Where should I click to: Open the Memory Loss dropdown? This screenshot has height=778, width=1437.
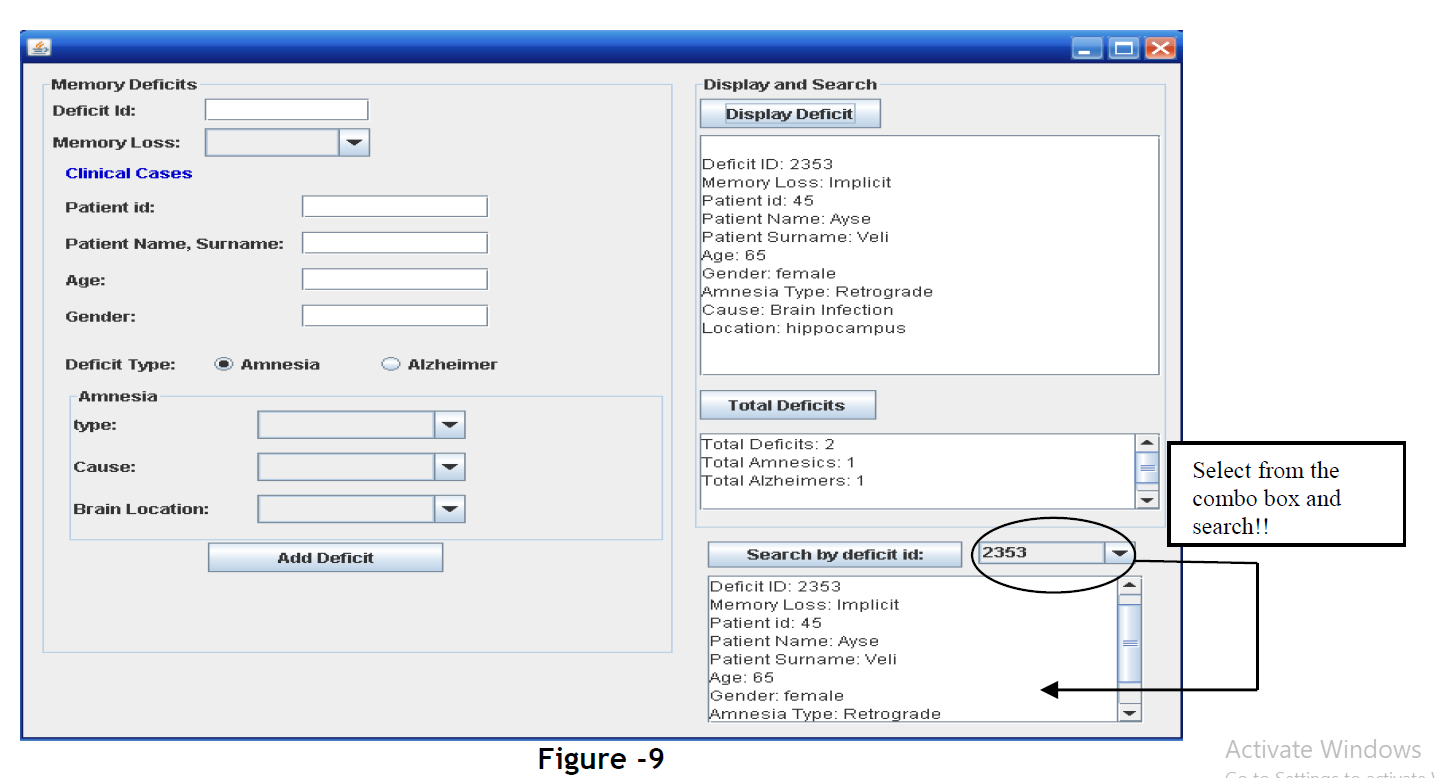click(x=355, y=142)
